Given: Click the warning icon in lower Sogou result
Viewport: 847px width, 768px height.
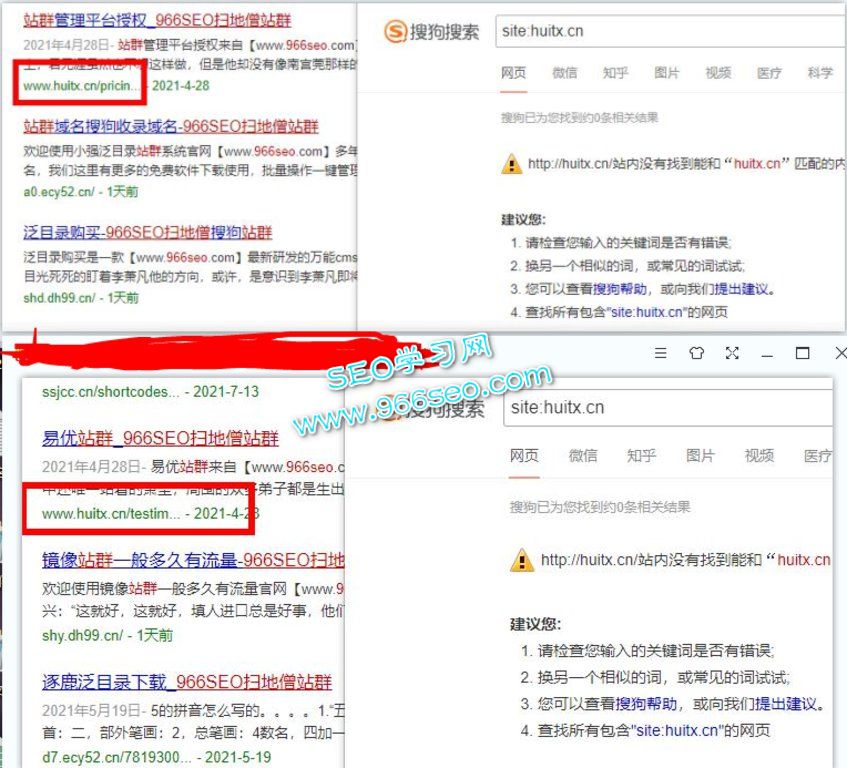Looking at the screenshot, I should 521,560.
